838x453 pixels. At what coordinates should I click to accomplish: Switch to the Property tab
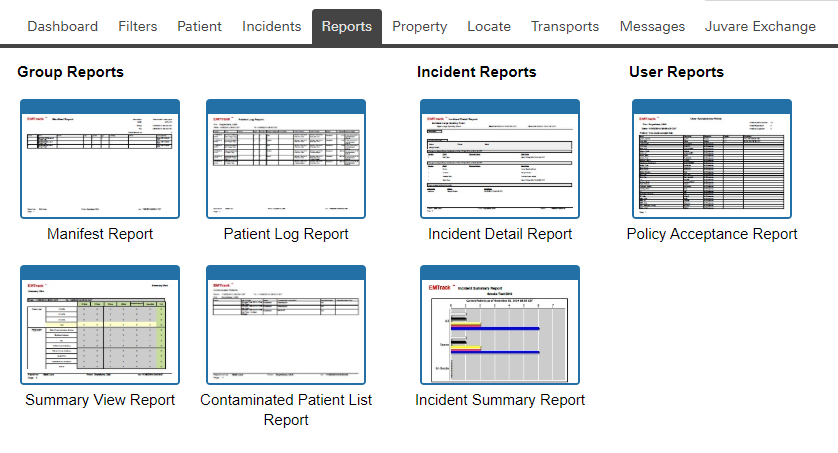pyautogui.click(x=420, y=26)
